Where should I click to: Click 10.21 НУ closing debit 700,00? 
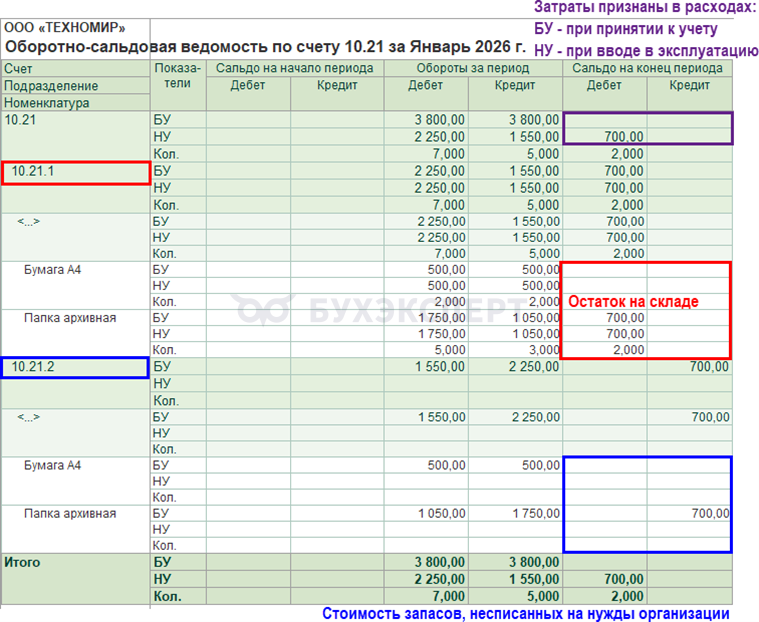[x=624, y=137]
